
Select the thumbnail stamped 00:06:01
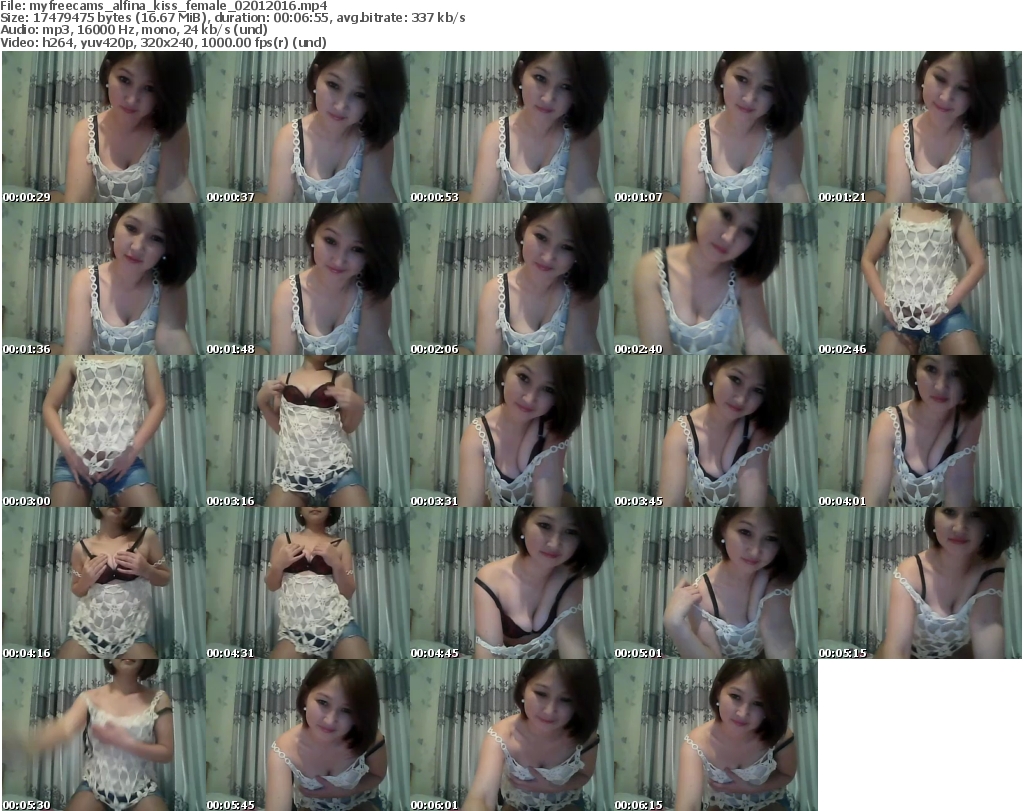[x=511, y=735]
